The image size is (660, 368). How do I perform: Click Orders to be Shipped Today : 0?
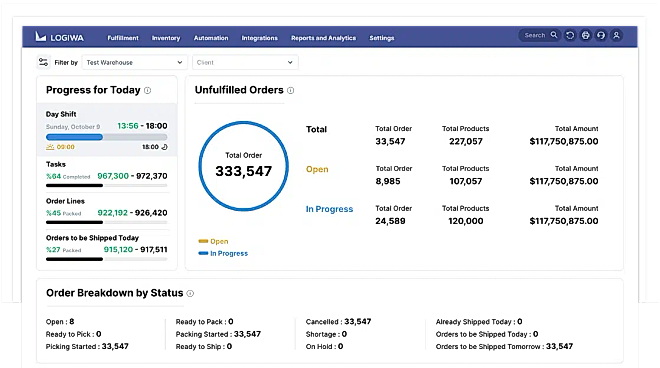(x=487, y=334)
